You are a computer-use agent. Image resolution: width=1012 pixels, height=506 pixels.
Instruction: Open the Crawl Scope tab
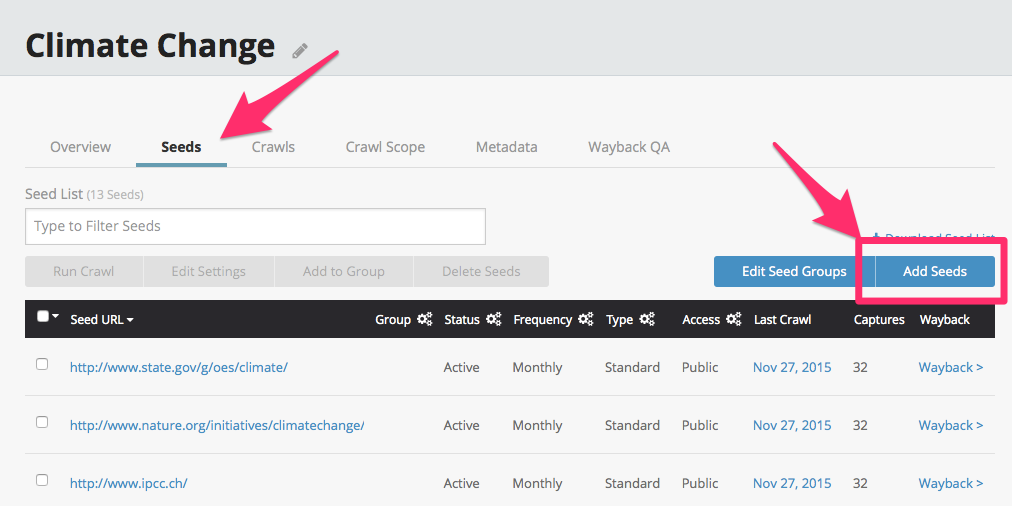385,147
